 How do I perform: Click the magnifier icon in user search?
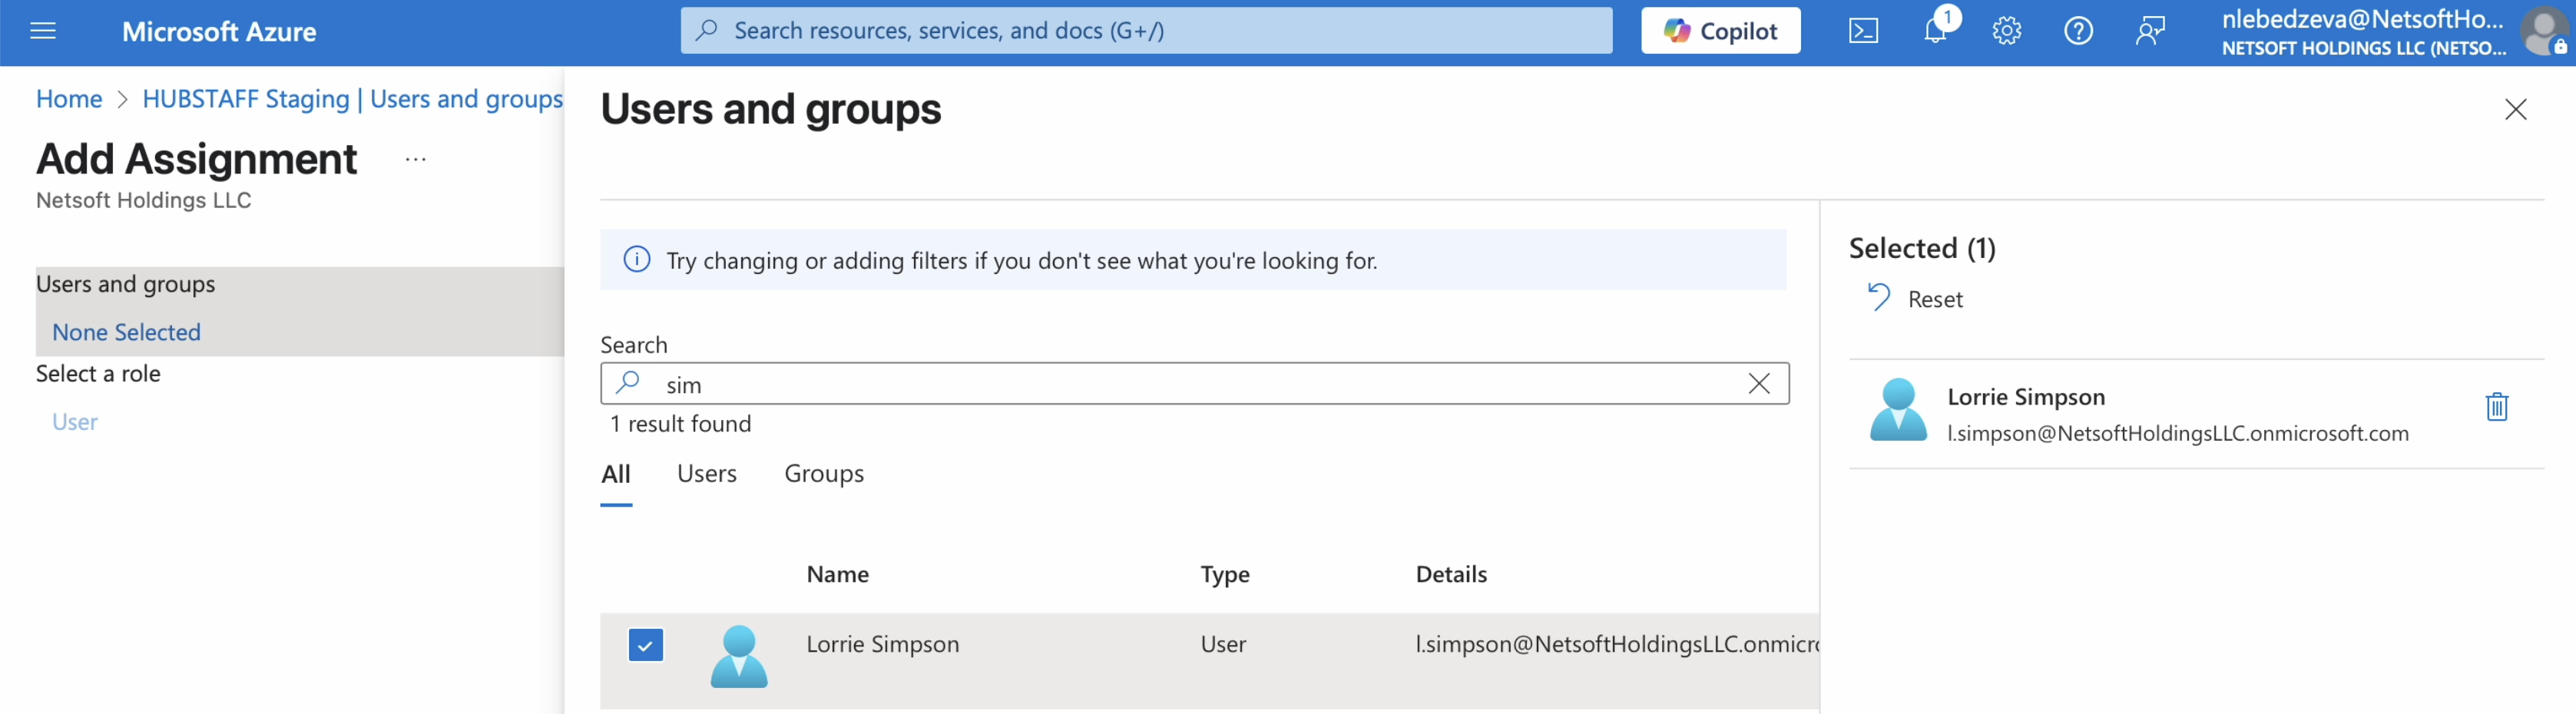[627, 383]
